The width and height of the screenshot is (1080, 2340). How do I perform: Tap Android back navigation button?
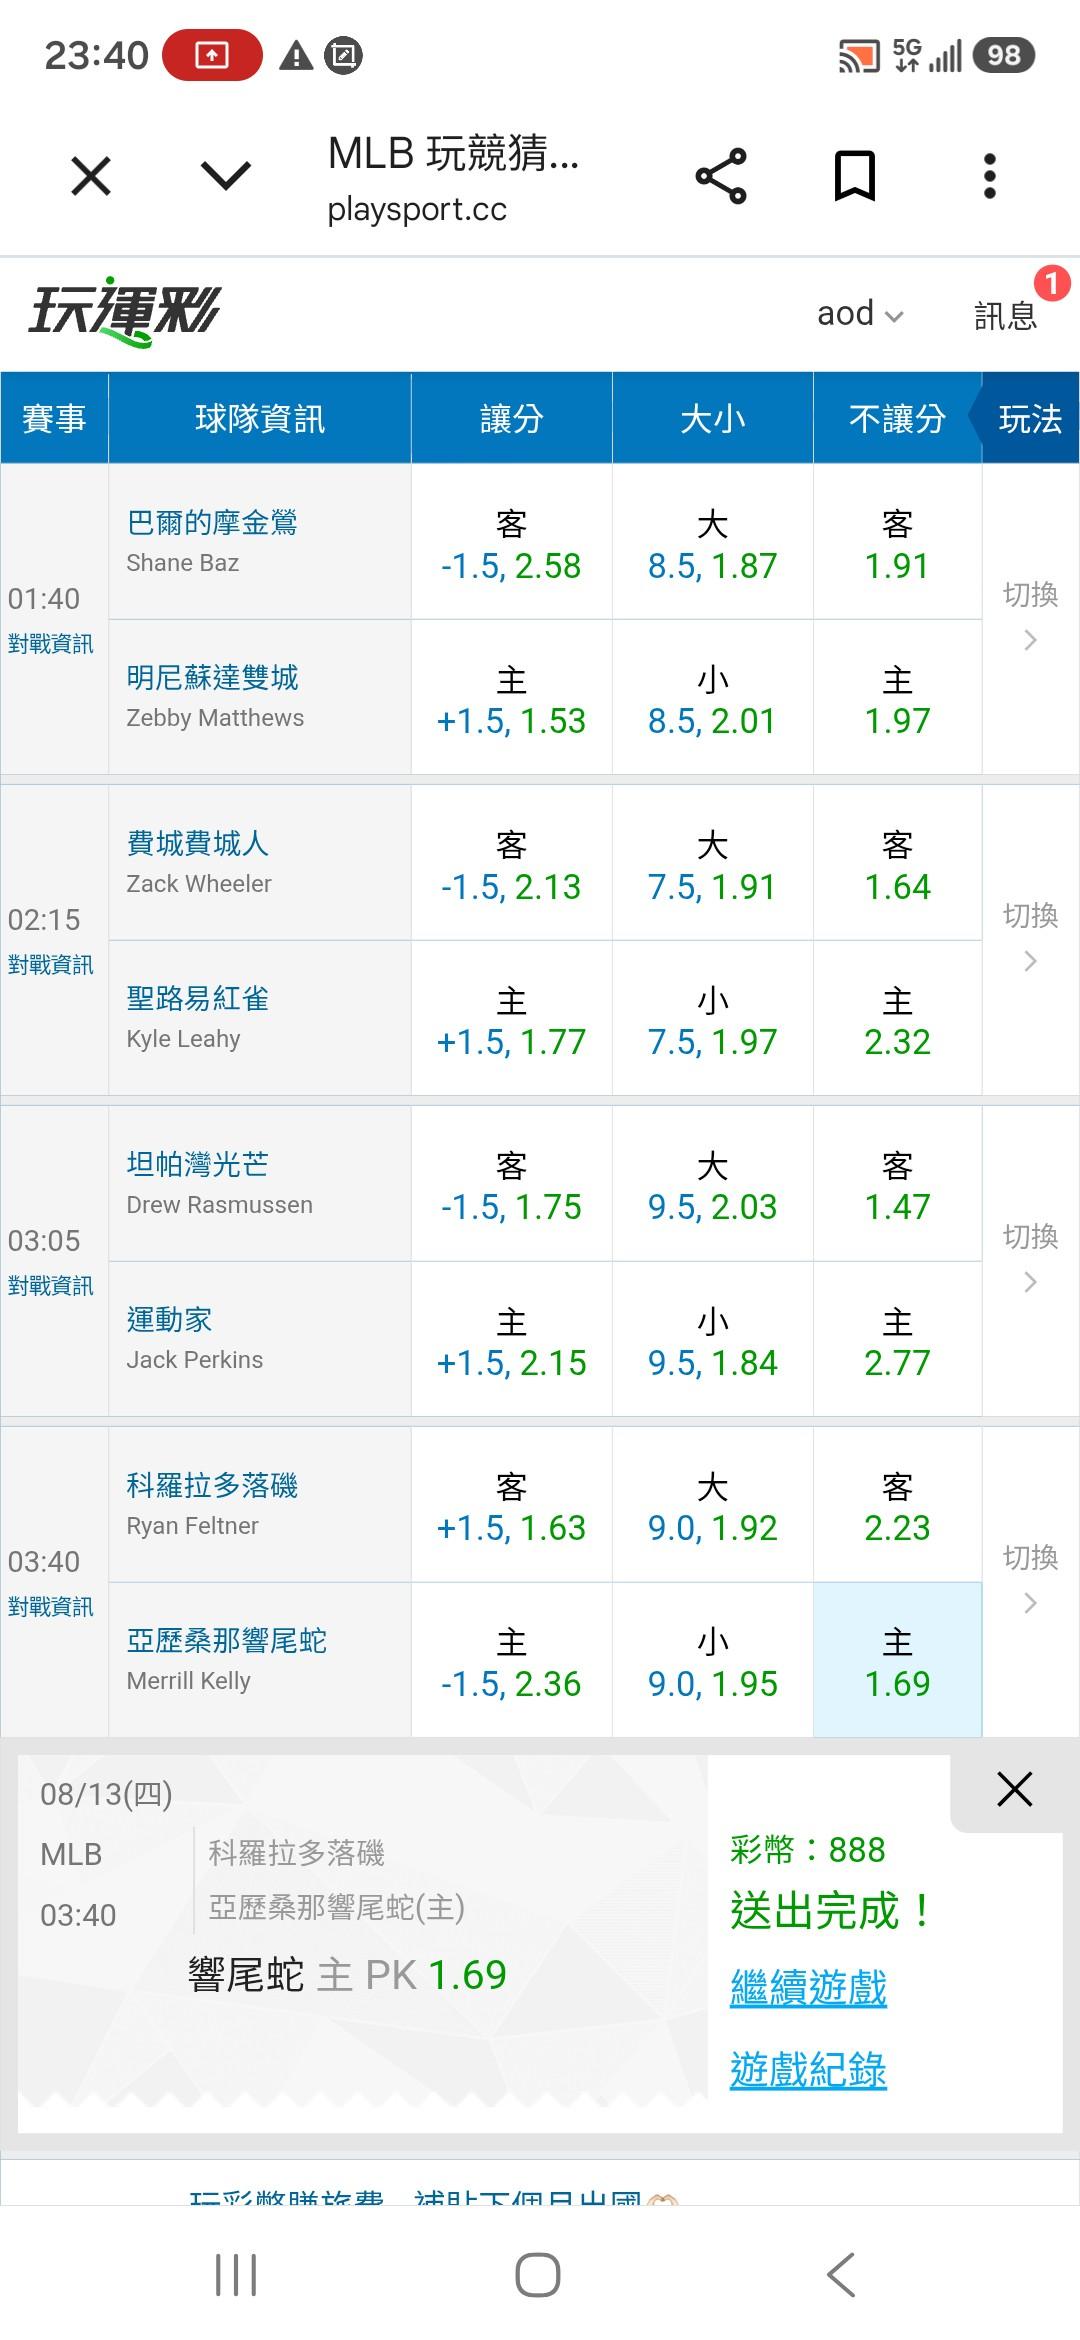pyautogui.click(x=841, y=2275)
